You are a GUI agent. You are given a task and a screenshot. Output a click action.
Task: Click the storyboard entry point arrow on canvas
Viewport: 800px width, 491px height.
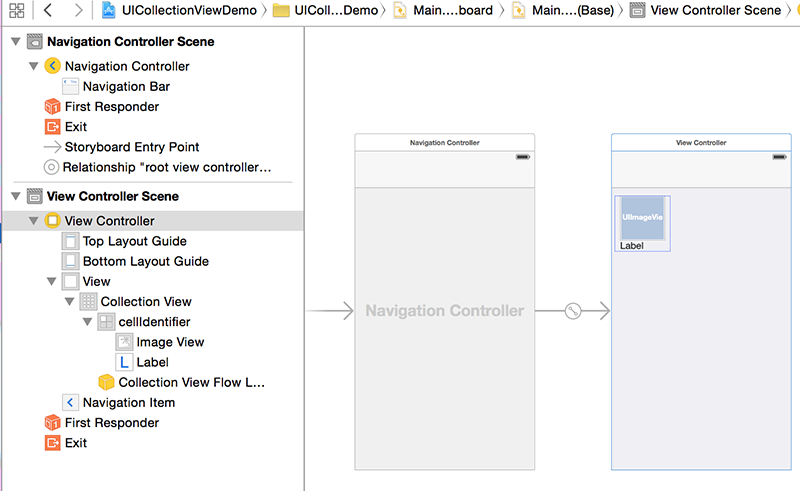point(330,310)
